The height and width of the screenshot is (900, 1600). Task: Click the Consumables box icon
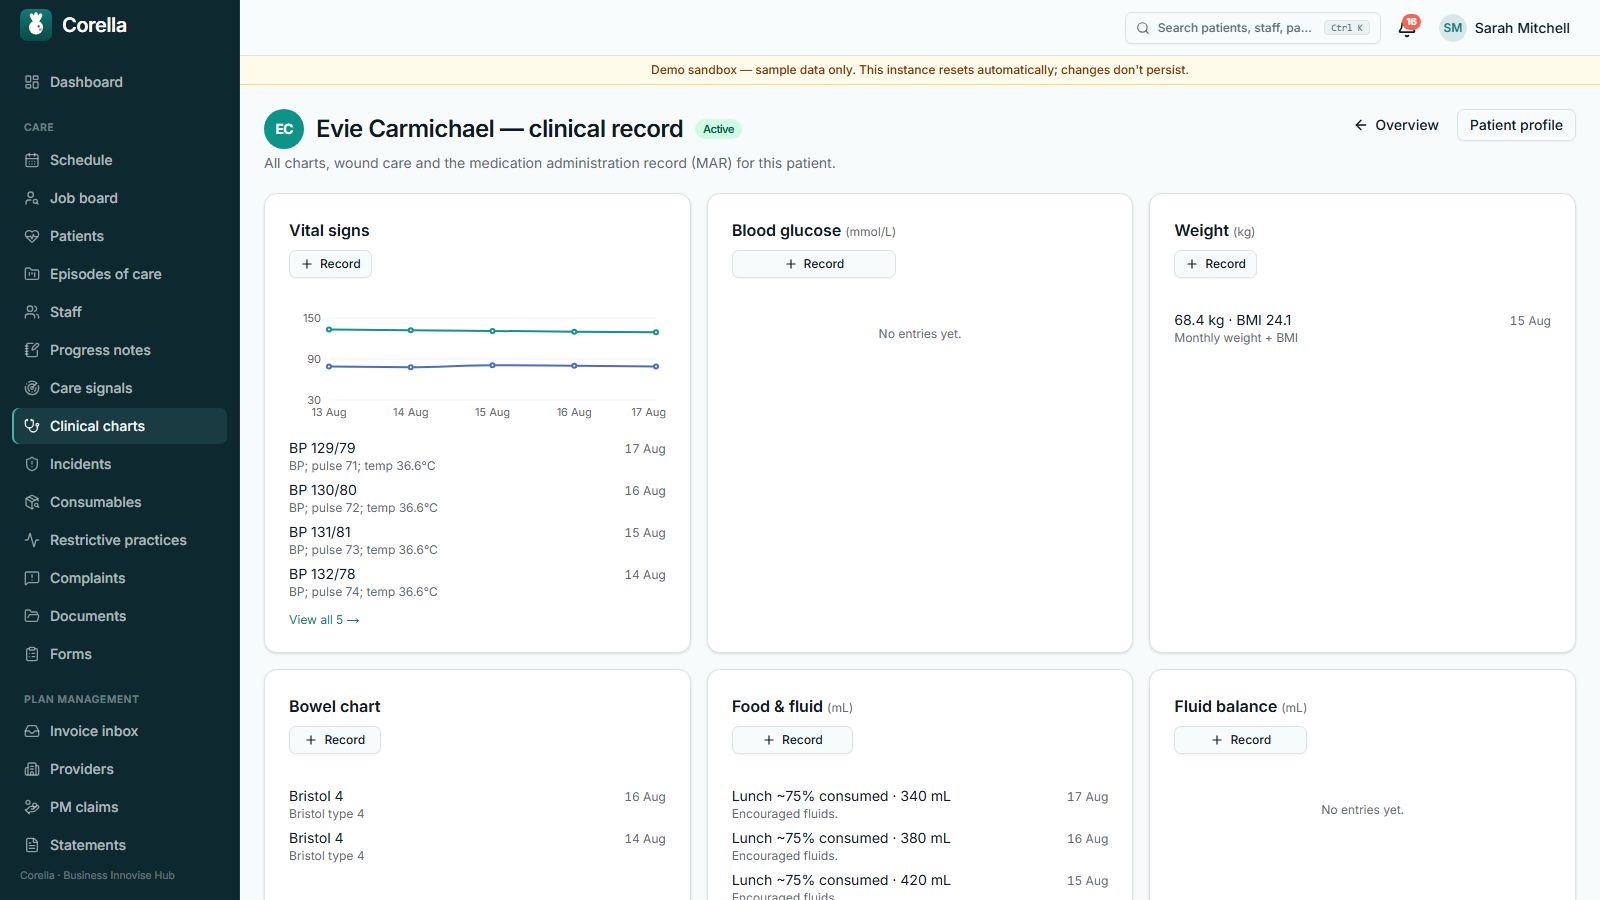pos(32,502)
